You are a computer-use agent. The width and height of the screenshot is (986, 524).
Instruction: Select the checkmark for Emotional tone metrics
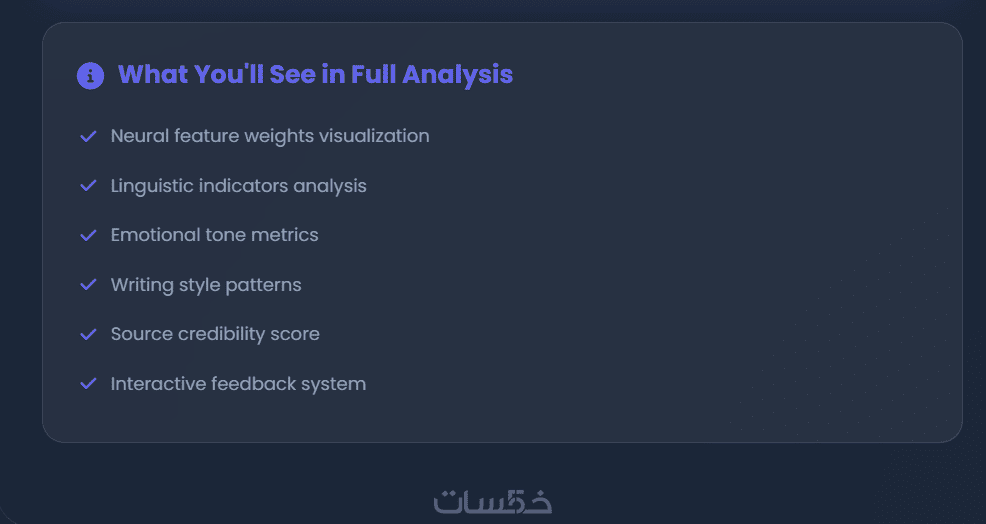click(x=88, y=235)
